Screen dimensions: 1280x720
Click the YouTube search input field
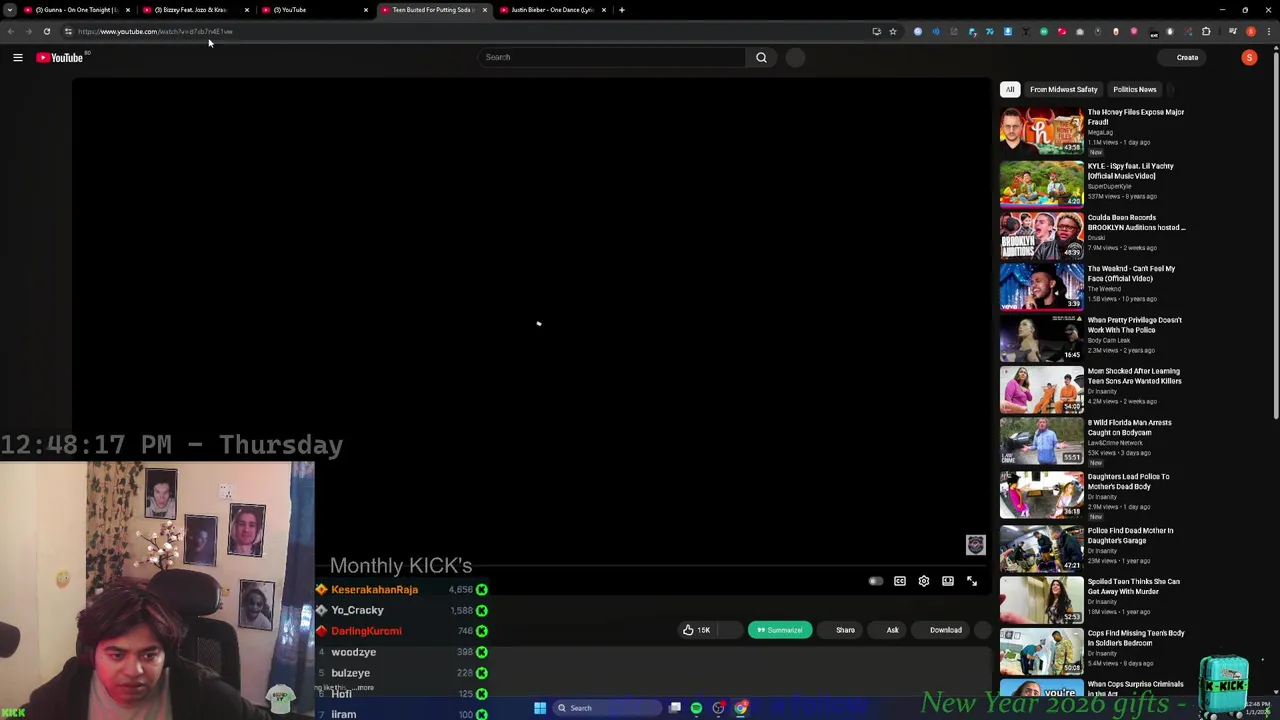[x=612, y=57]
